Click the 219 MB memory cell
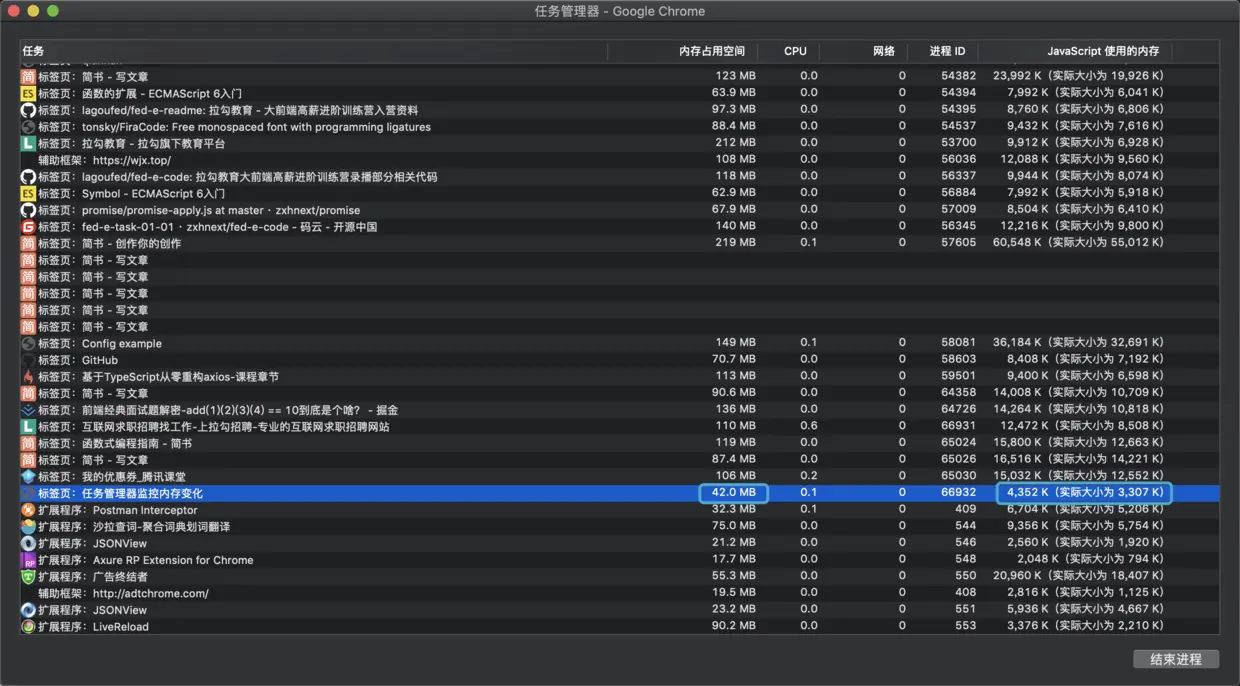 [735, 243]
